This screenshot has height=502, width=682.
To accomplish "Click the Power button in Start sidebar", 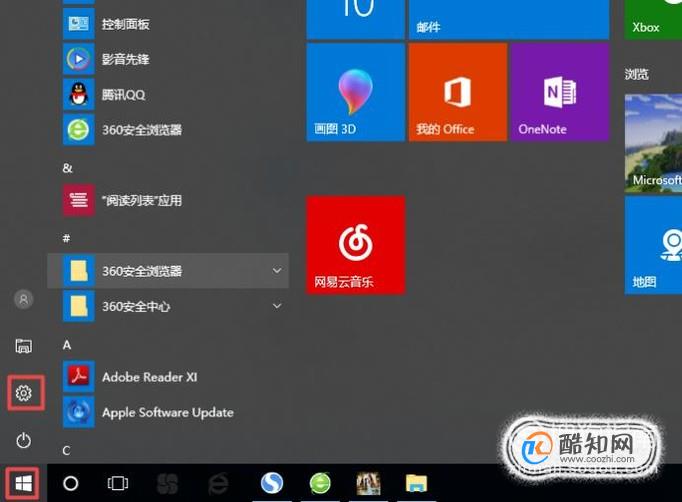I will pyautogui.click(x=23, y=441).
